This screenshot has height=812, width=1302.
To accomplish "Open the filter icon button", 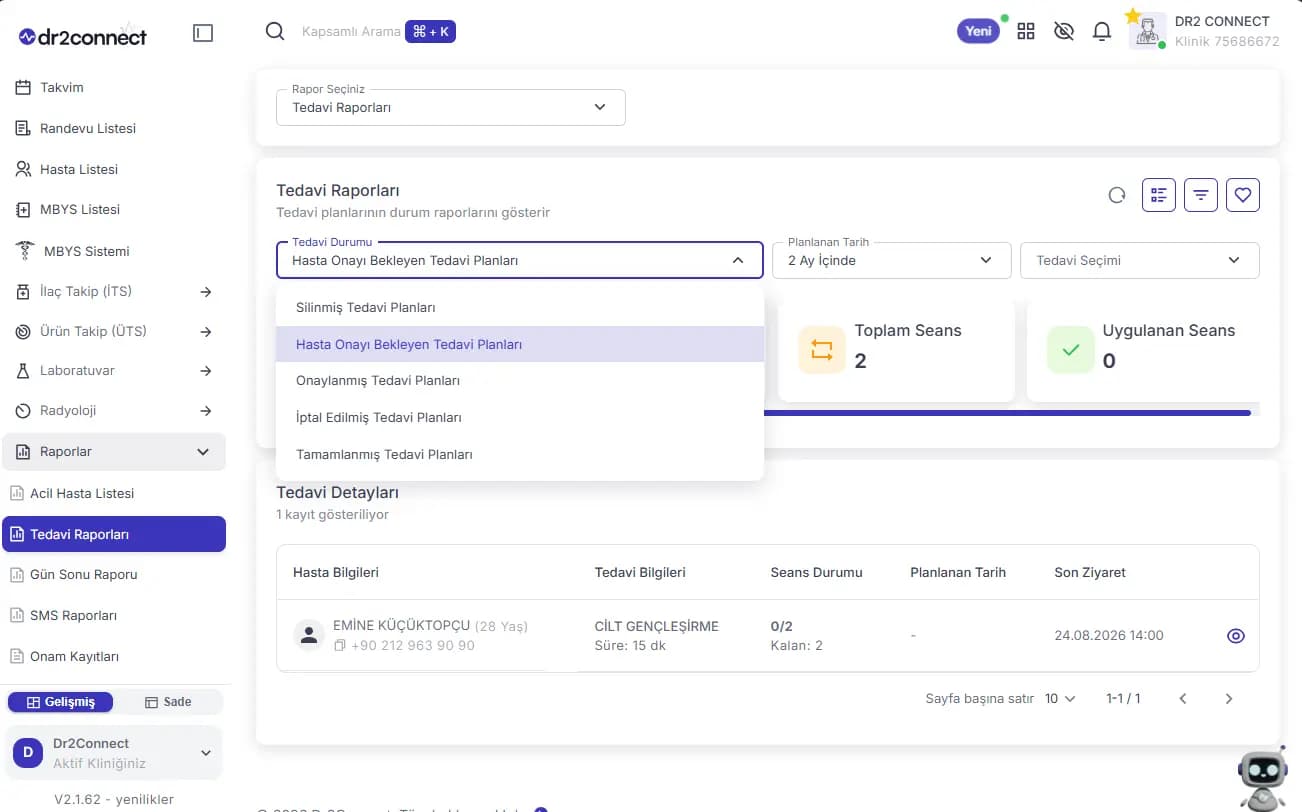I will pos(1201,195).
